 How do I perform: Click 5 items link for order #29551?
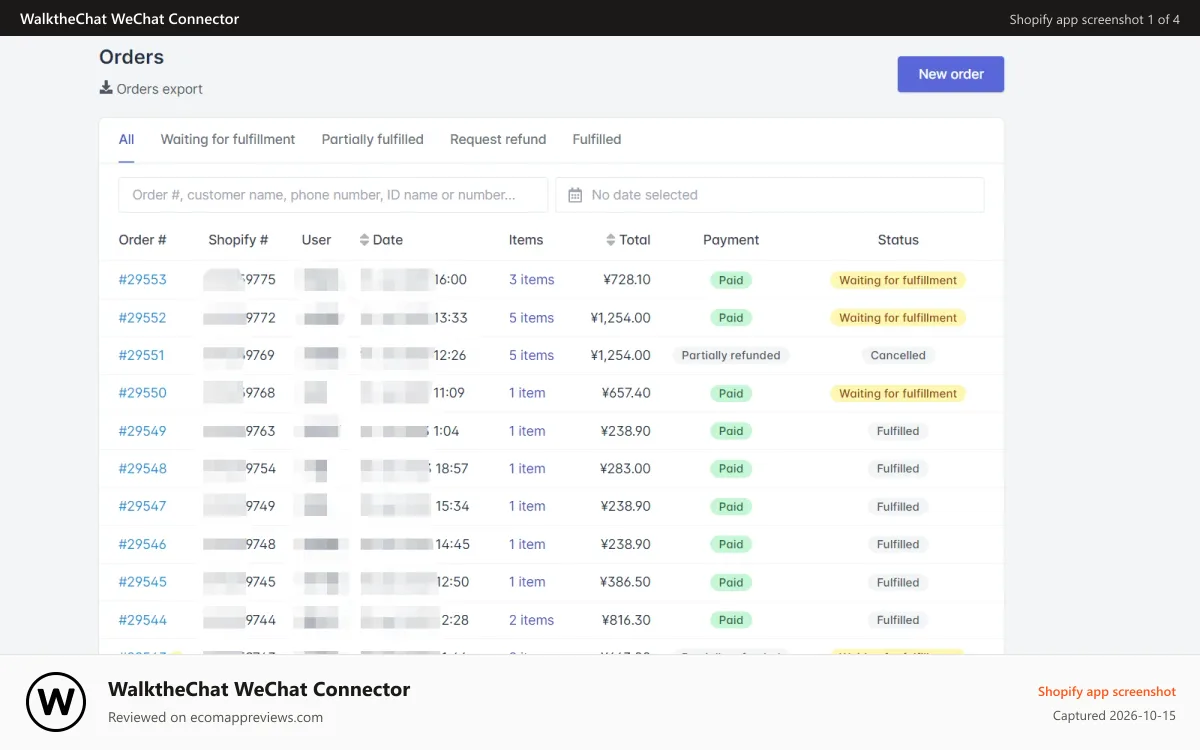pyautogui.click(x=531, y=355)
